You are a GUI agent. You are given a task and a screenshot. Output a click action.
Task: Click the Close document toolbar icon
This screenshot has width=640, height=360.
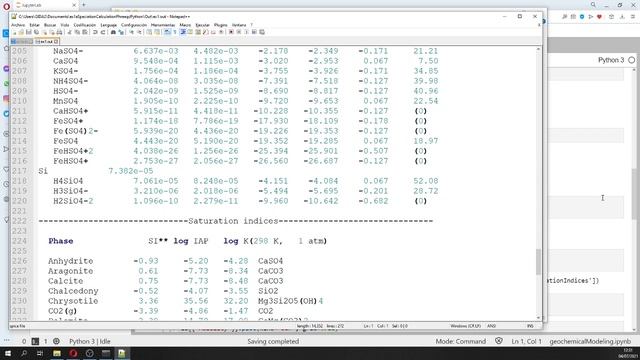pos(44,32)
